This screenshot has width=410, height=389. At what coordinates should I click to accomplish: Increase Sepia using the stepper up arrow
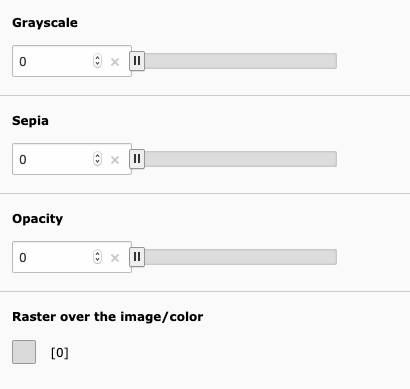pyautogui.click(x=97, y=156)
